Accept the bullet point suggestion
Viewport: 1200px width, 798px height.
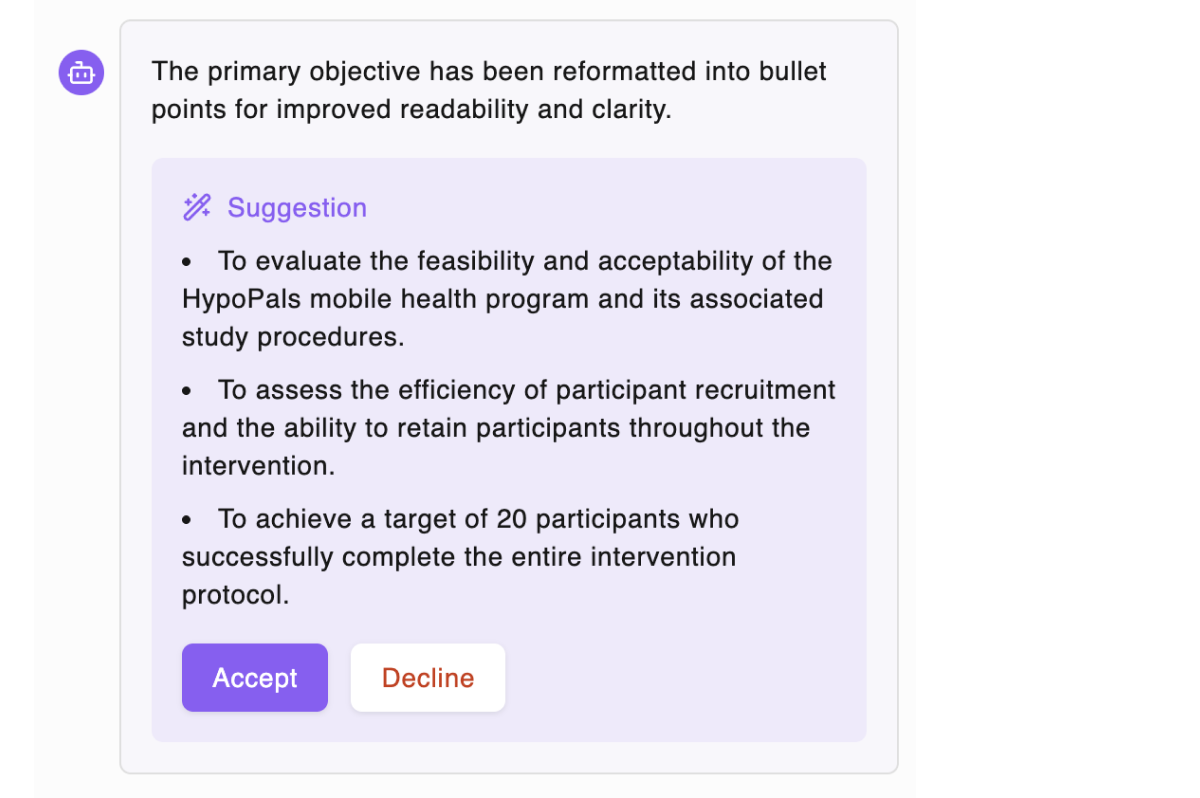click(x=254, y=677)
